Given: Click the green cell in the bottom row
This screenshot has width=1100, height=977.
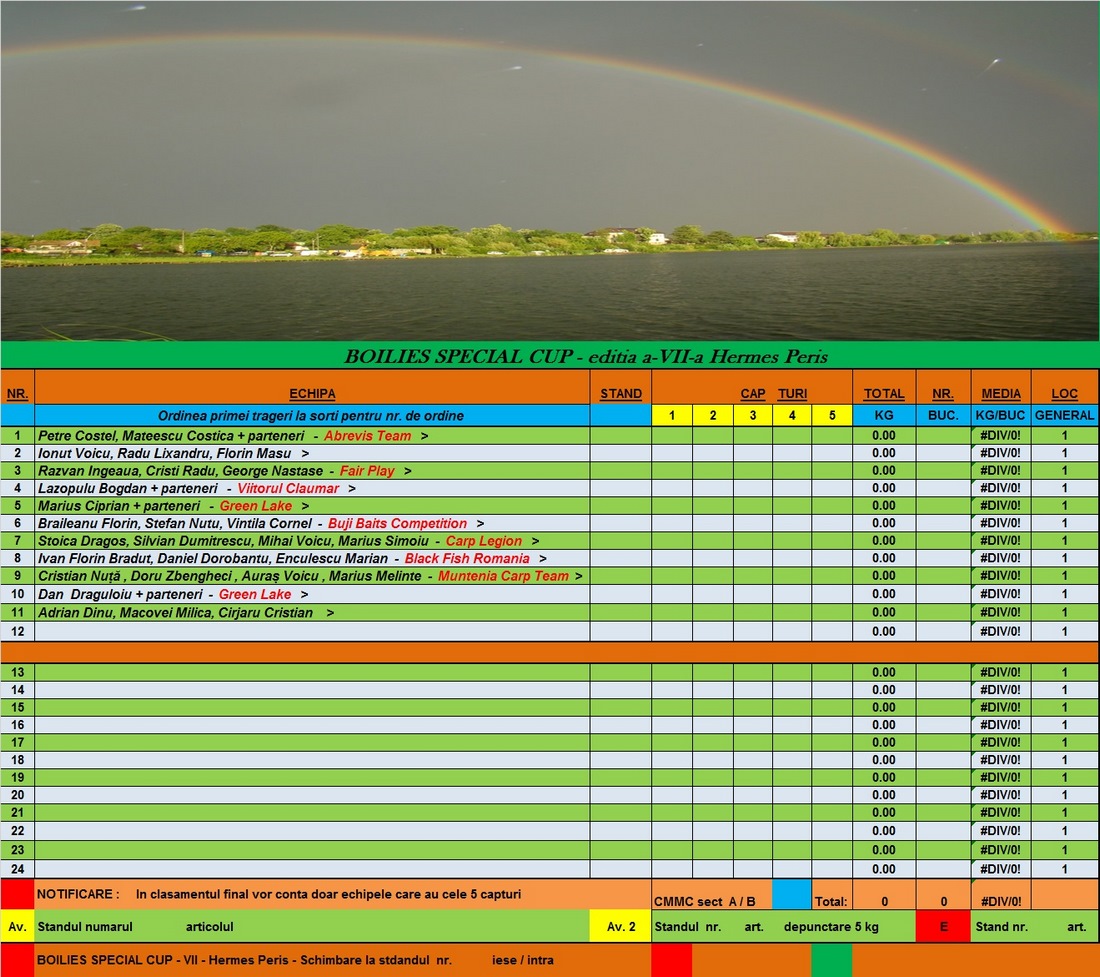Looking at the screenshot, I should [x=830, y=960].
